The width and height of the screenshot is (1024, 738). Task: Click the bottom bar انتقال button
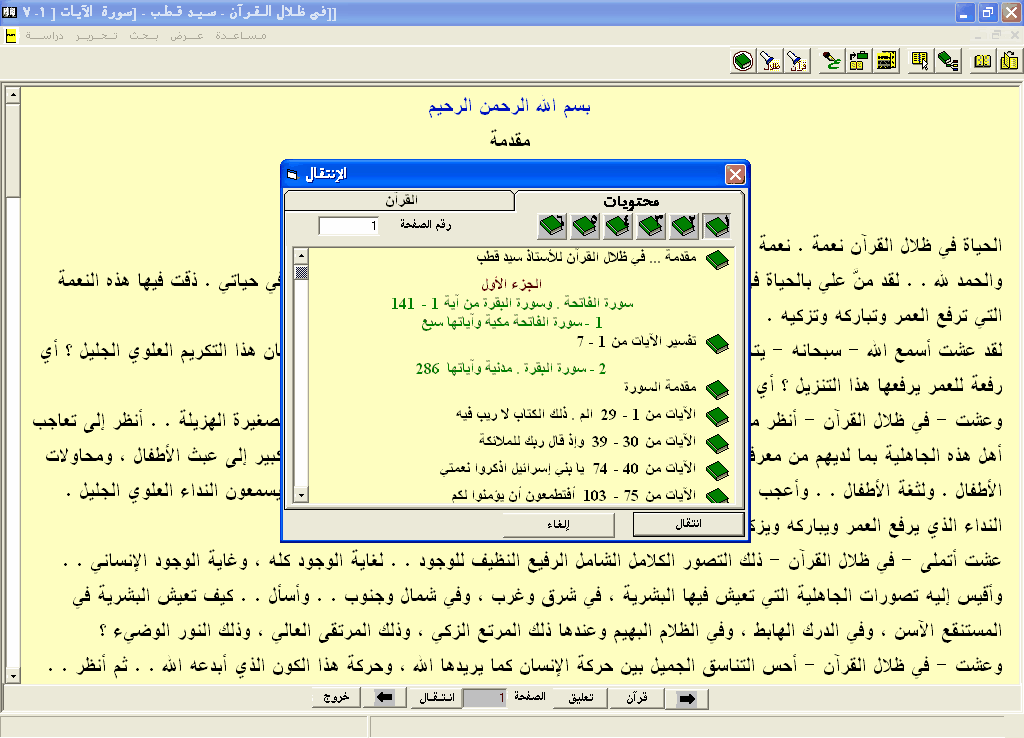tap(436, 698)
